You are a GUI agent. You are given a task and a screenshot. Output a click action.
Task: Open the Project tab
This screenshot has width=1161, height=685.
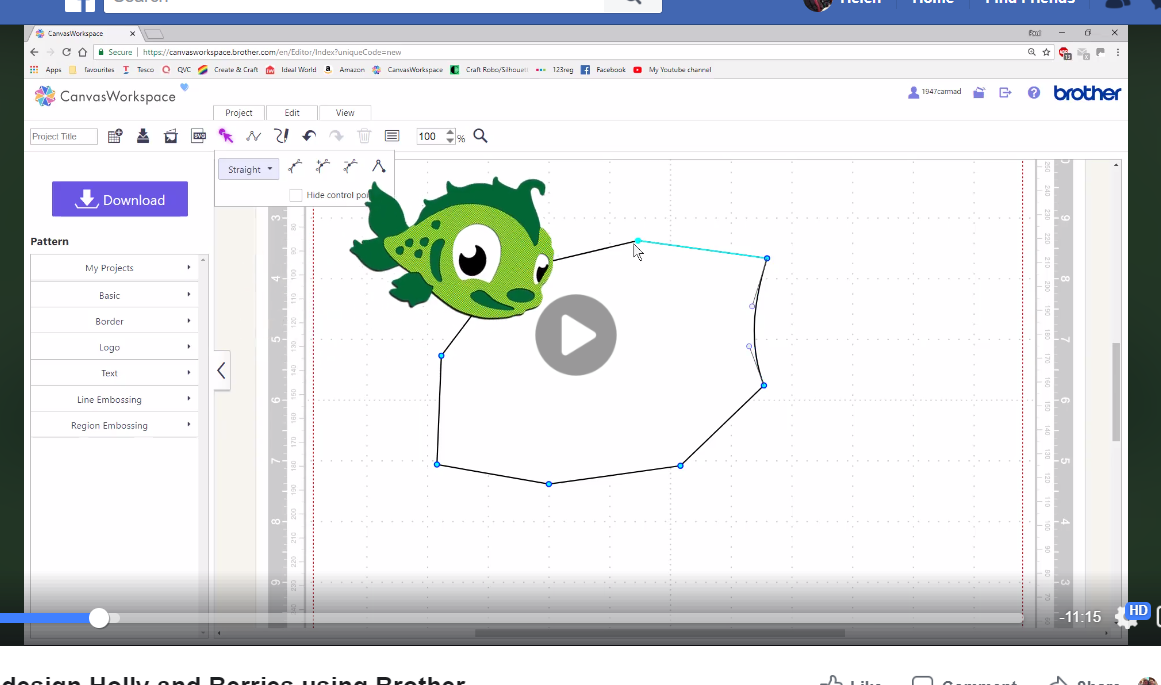tap(238, 113)
